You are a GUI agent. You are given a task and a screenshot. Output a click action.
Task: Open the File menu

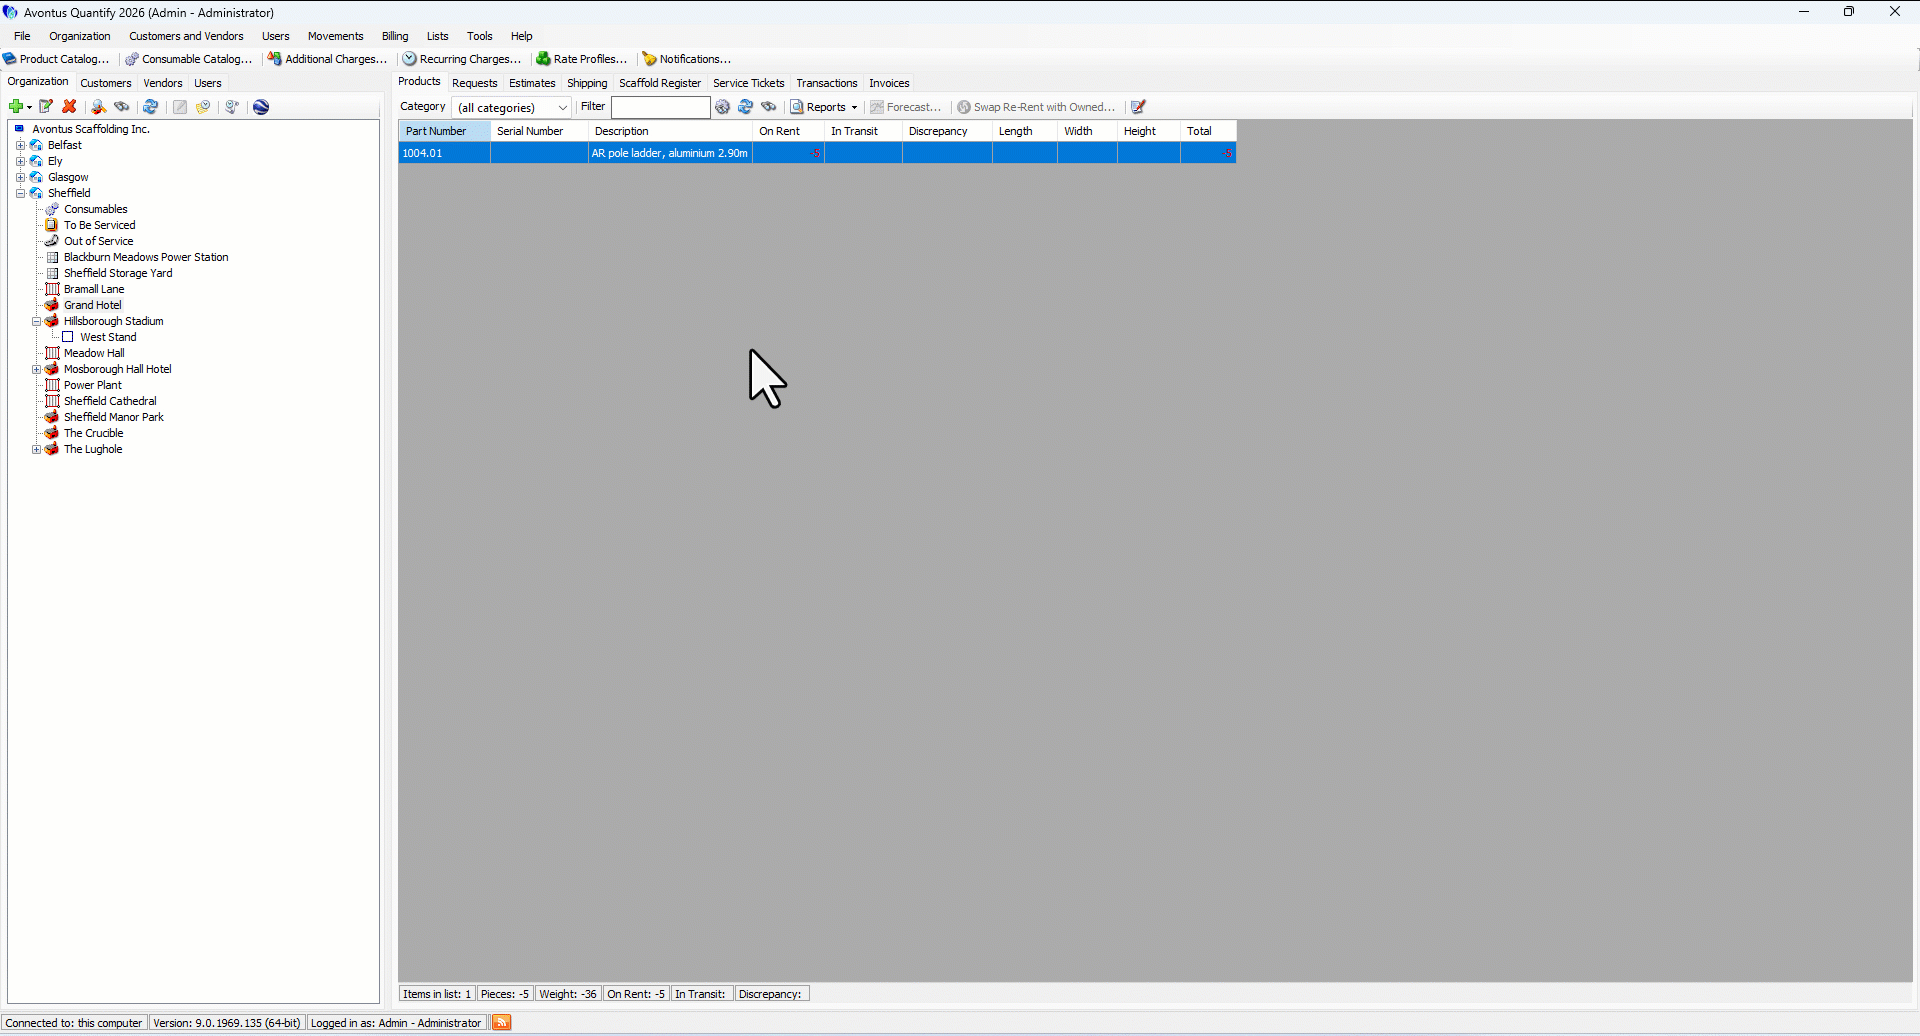(22, 36)
